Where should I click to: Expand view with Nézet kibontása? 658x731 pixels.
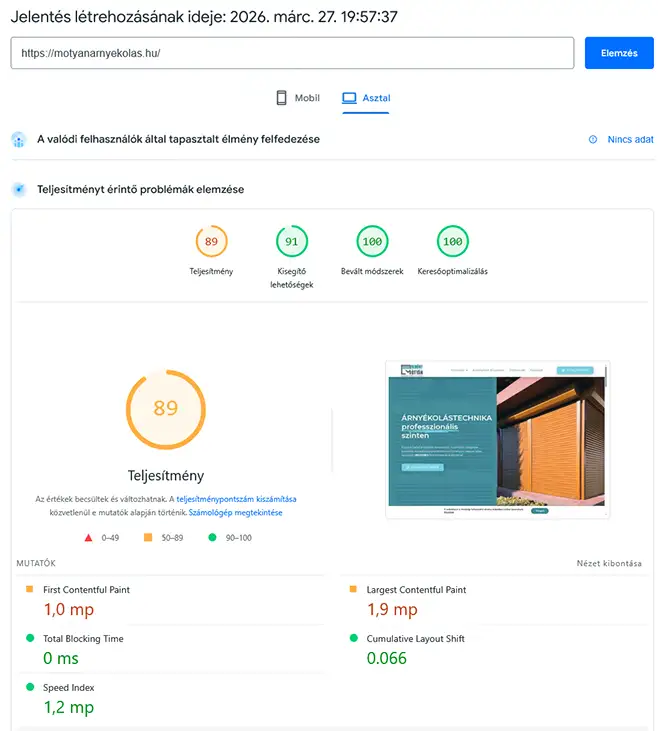tap(609, 563)
